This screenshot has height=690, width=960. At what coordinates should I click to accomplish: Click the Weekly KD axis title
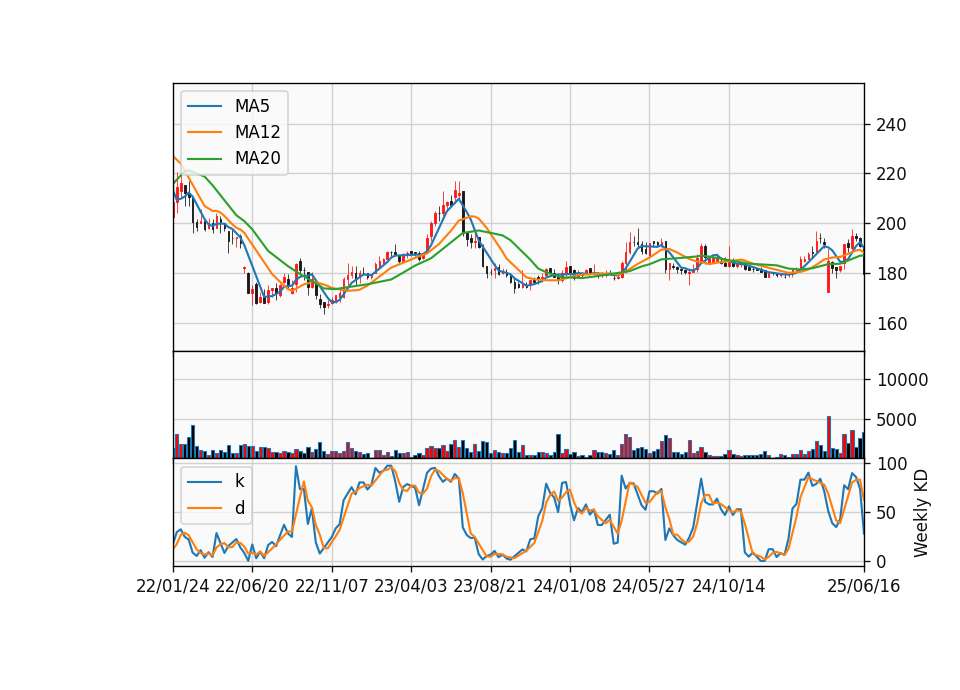click(921, 514)
